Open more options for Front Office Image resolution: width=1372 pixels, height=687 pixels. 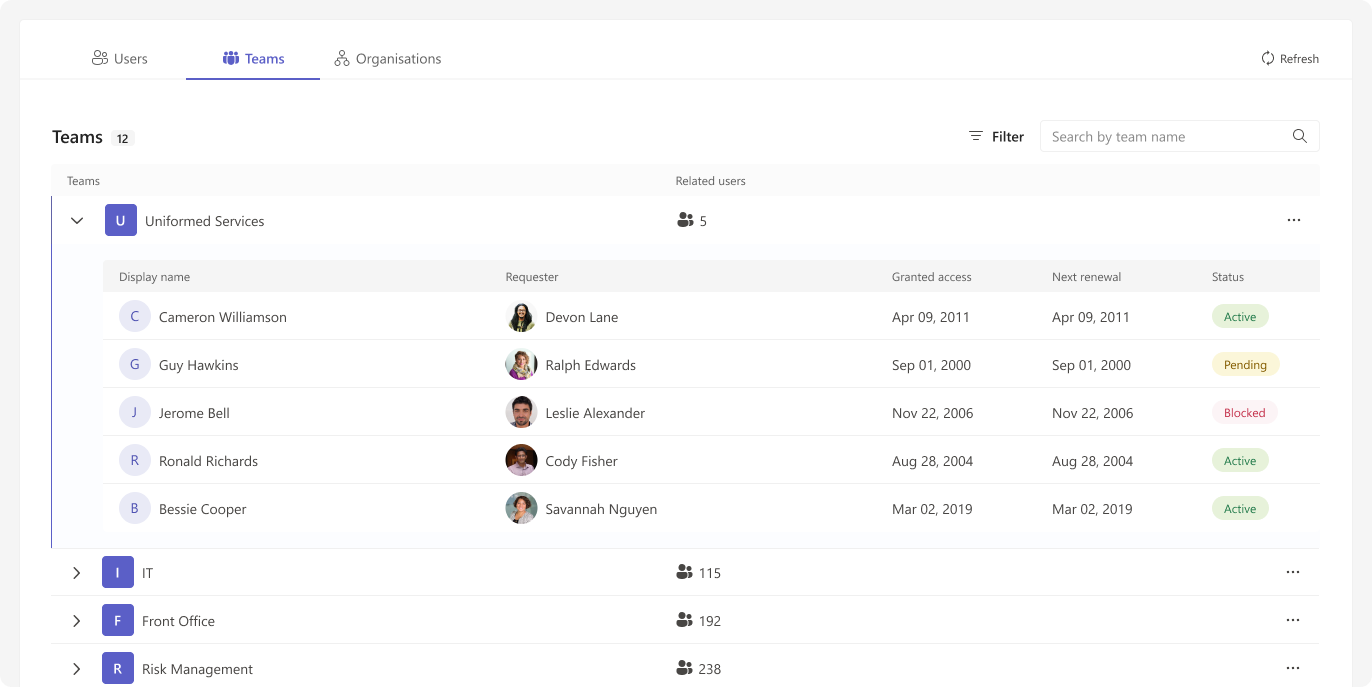click(1292, 620)
